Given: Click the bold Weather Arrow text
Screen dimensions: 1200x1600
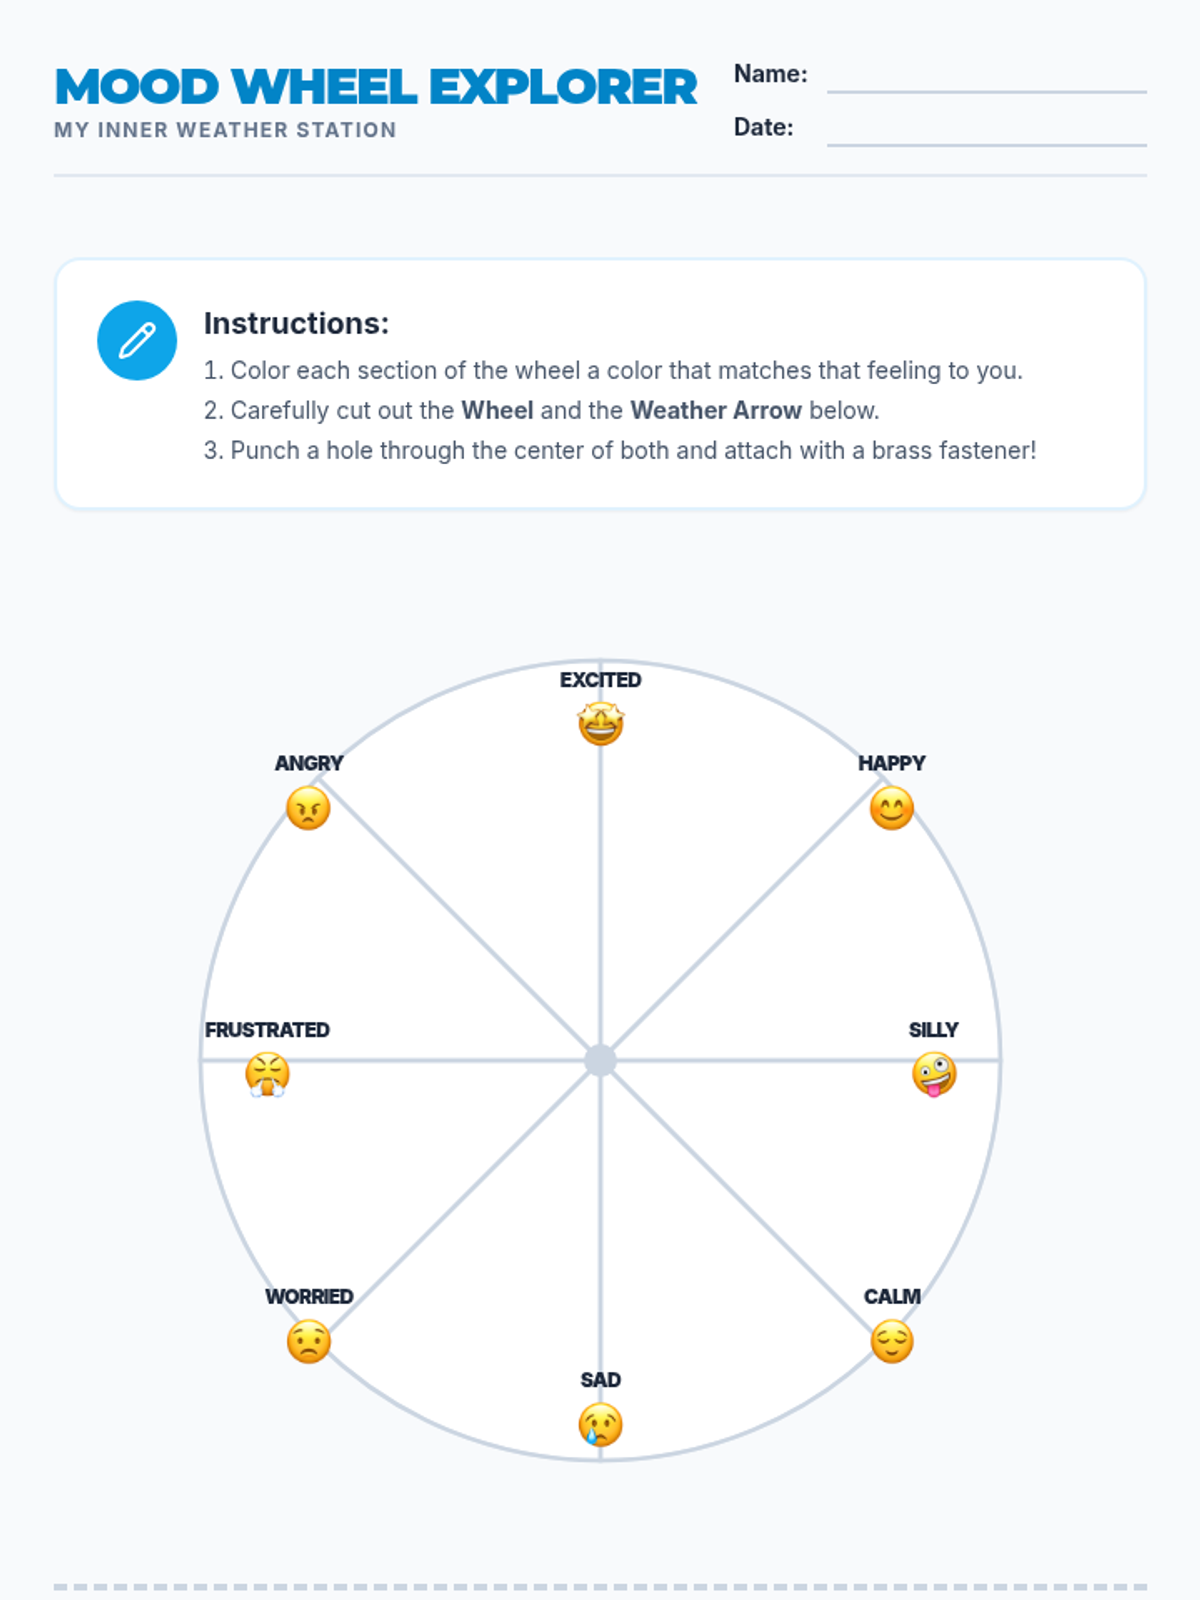Looking at the screenshot, I should click(x=716, y=410).
